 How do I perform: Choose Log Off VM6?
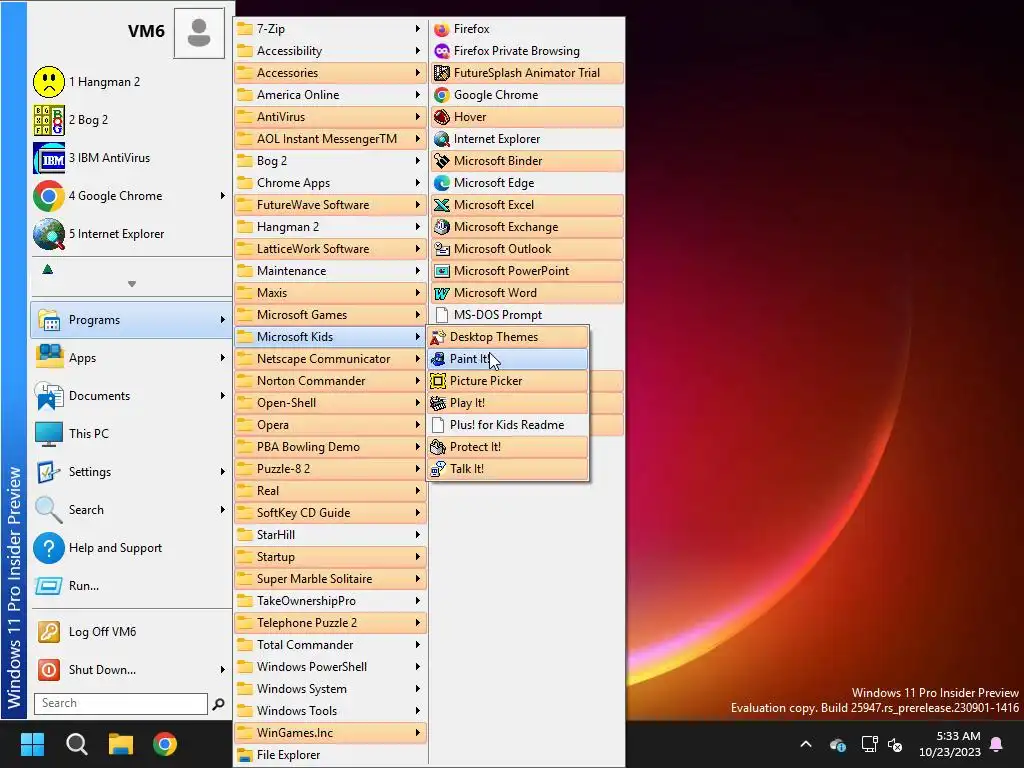pos(131,632)
